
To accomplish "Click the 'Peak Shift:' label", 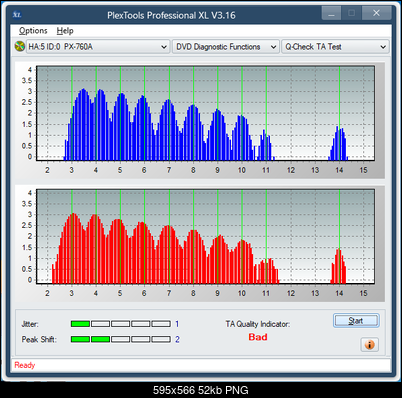I will (x=39, y=339).
